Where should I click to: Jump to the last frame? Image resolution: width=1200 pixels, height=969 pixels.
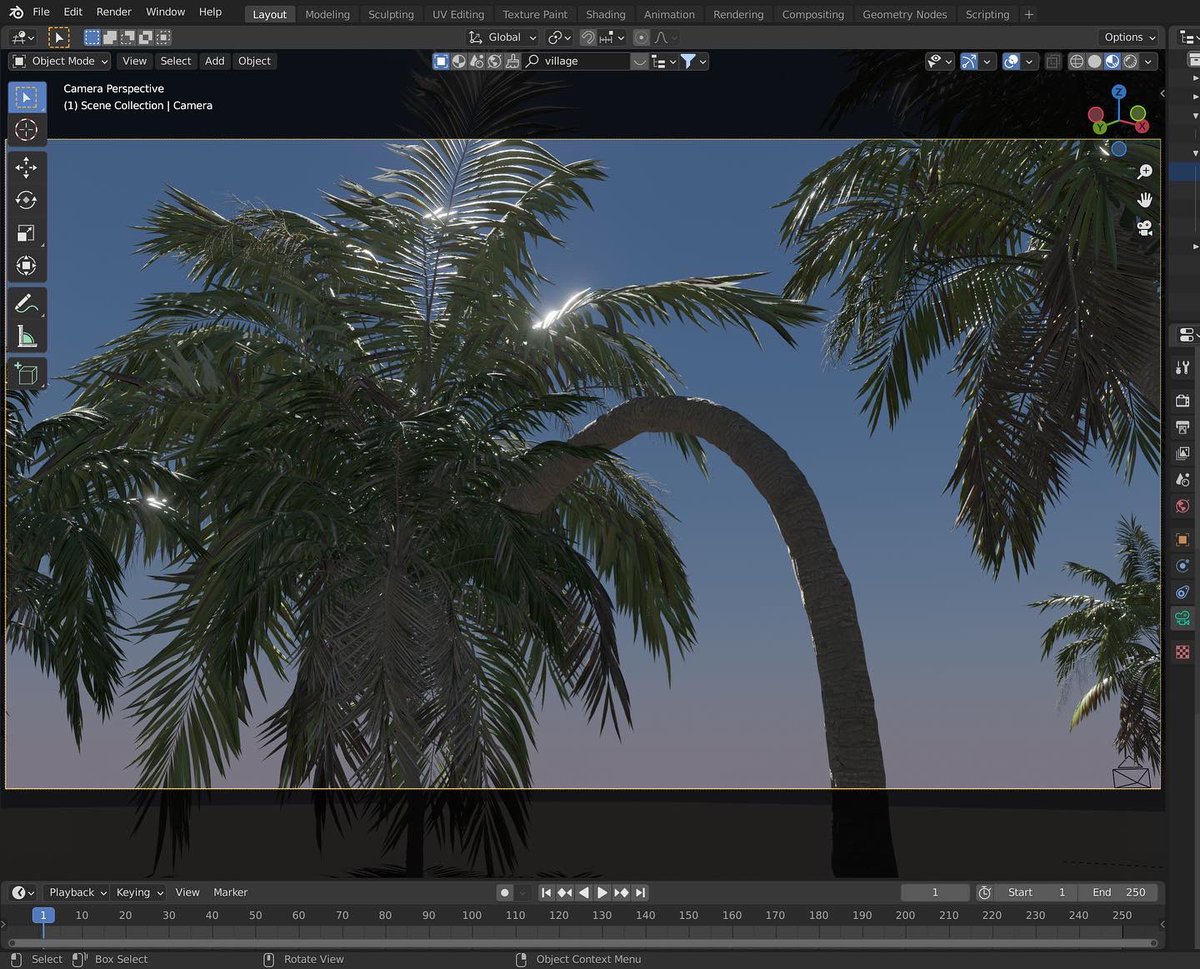pyautogui.click(x=640, y=892)
